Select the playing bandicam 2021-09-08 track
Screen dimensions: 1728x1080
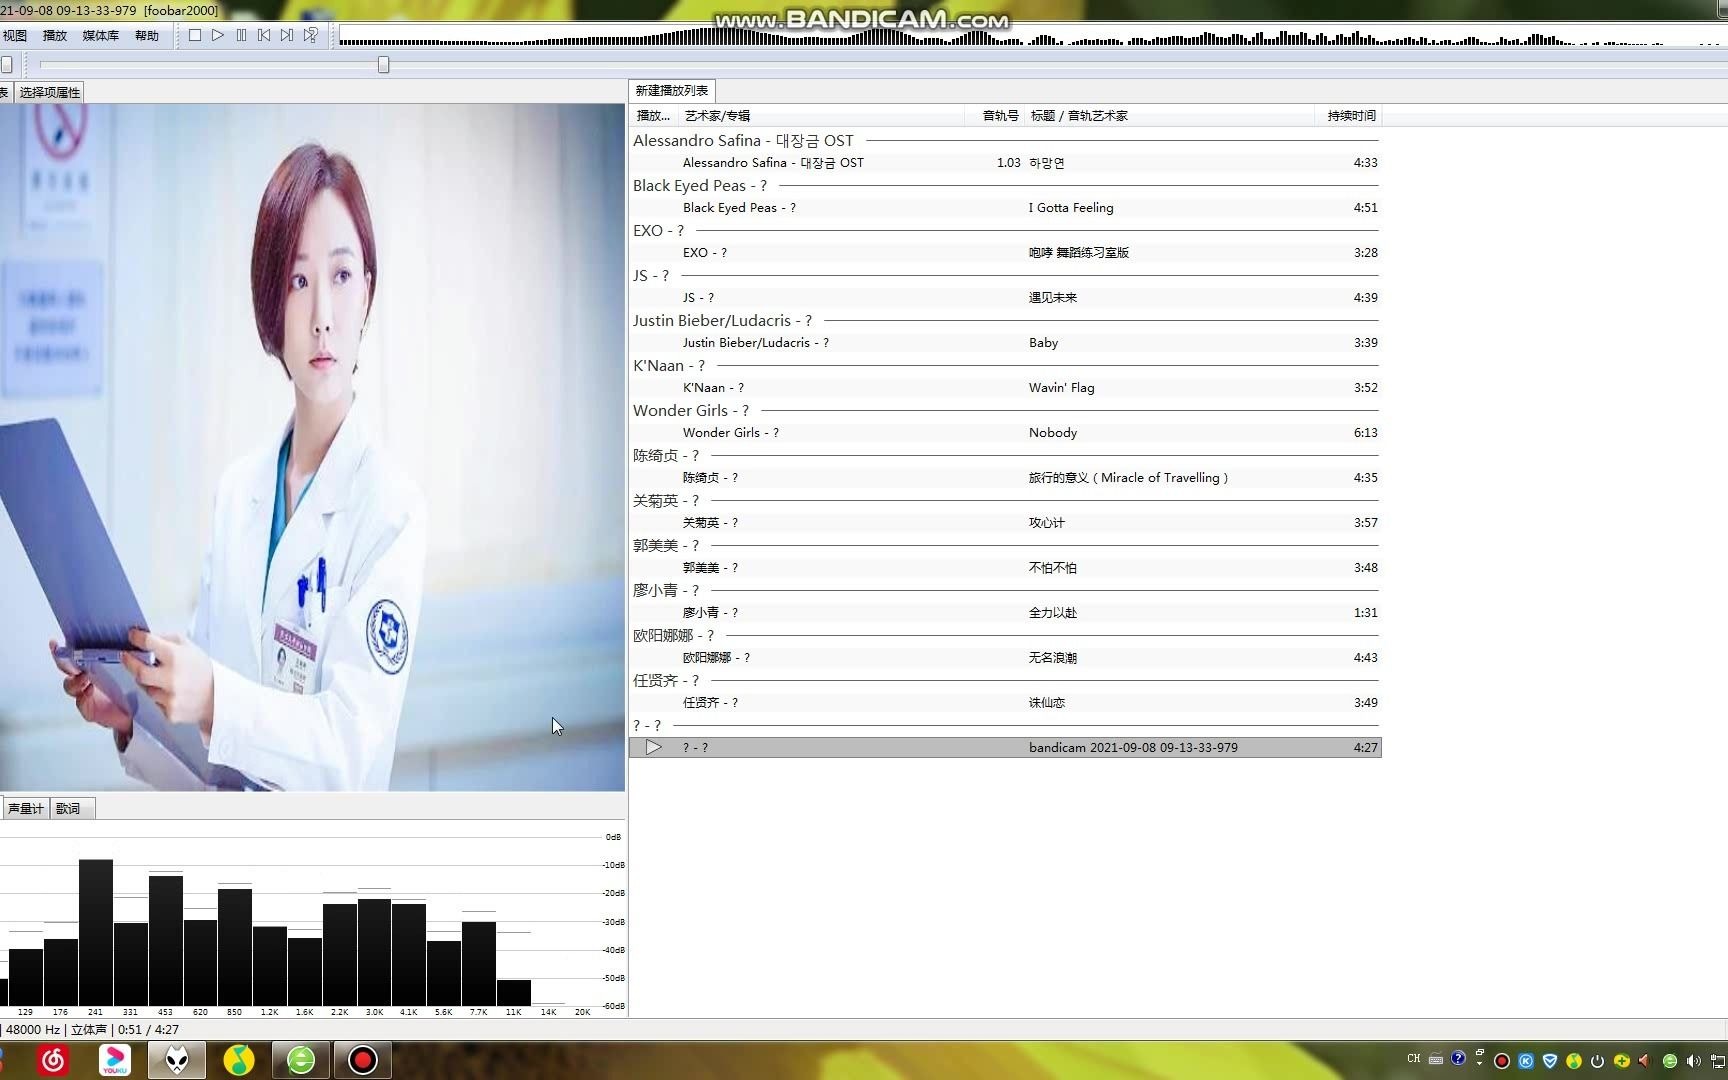1005,748
